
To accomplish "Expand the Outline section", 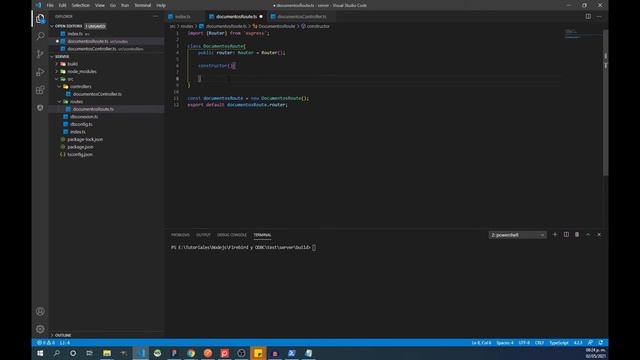I will pos(62,335).
